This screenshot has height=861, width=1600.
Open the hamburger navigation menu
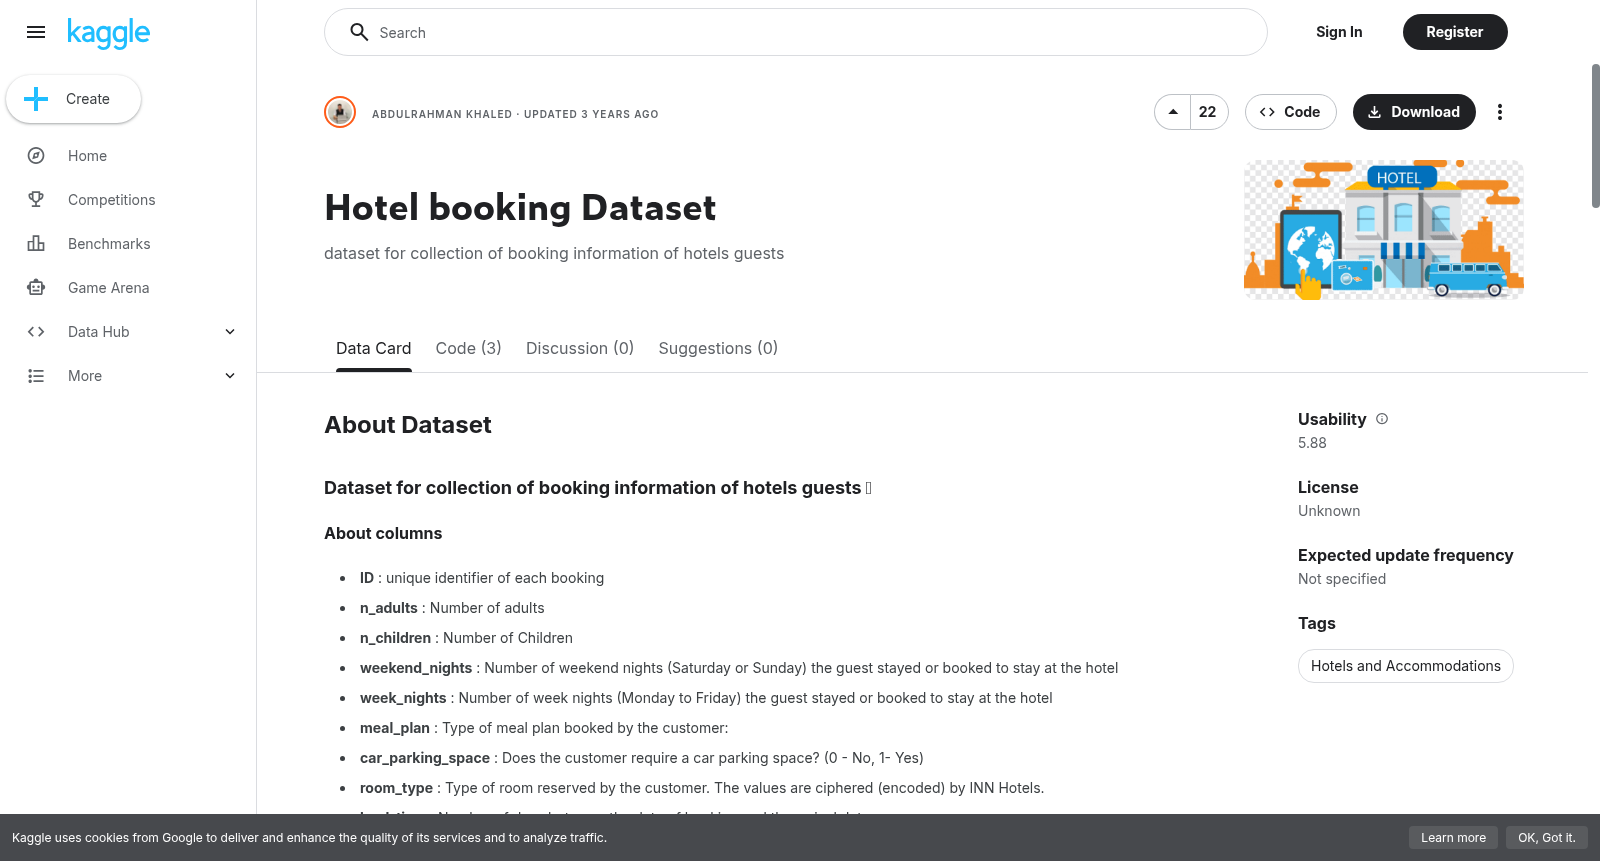(x=36, y=32)
